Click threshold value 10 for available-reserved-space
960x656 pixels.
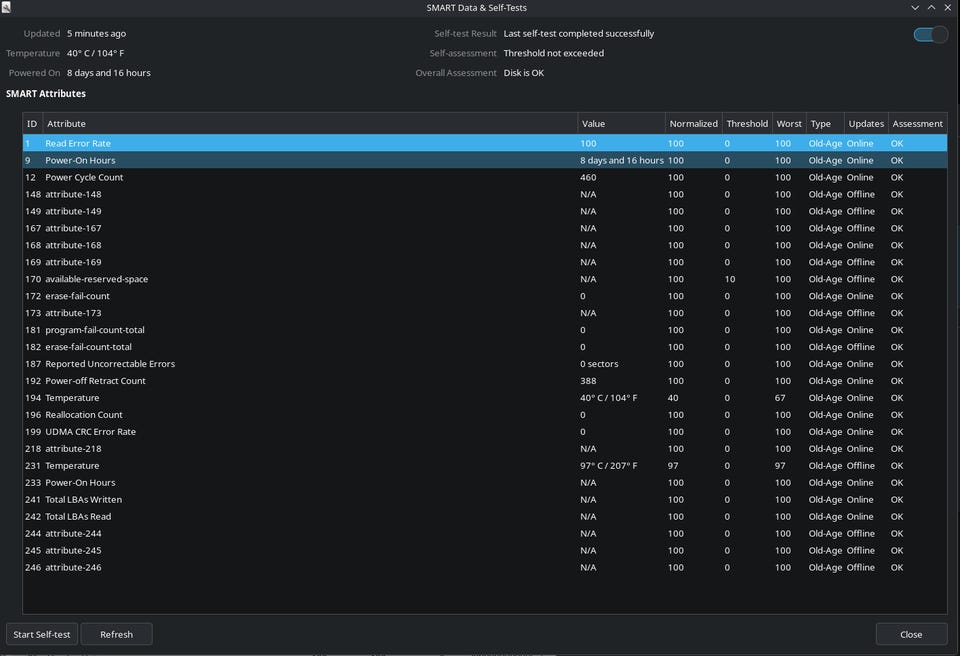coord(730,279)
